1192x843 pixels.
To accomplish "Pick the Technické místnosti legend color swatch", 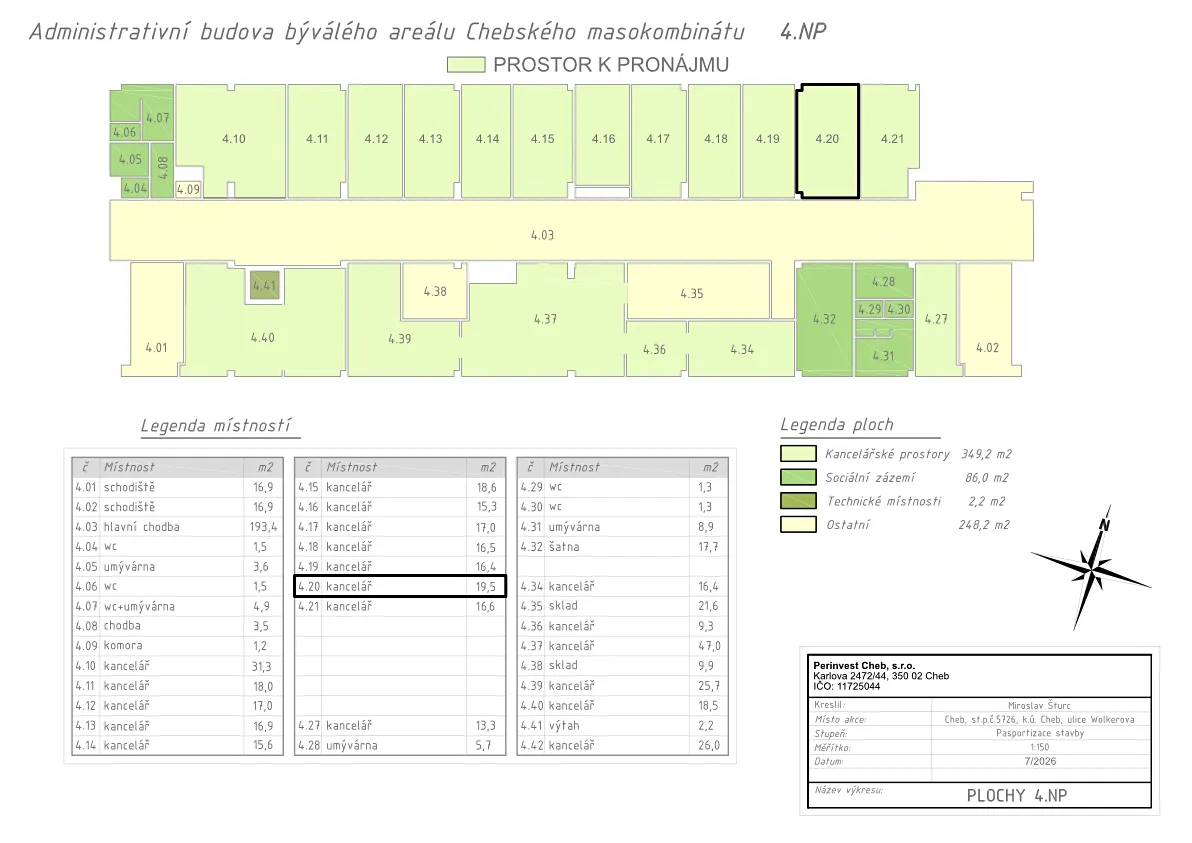I will coord(798,501).
